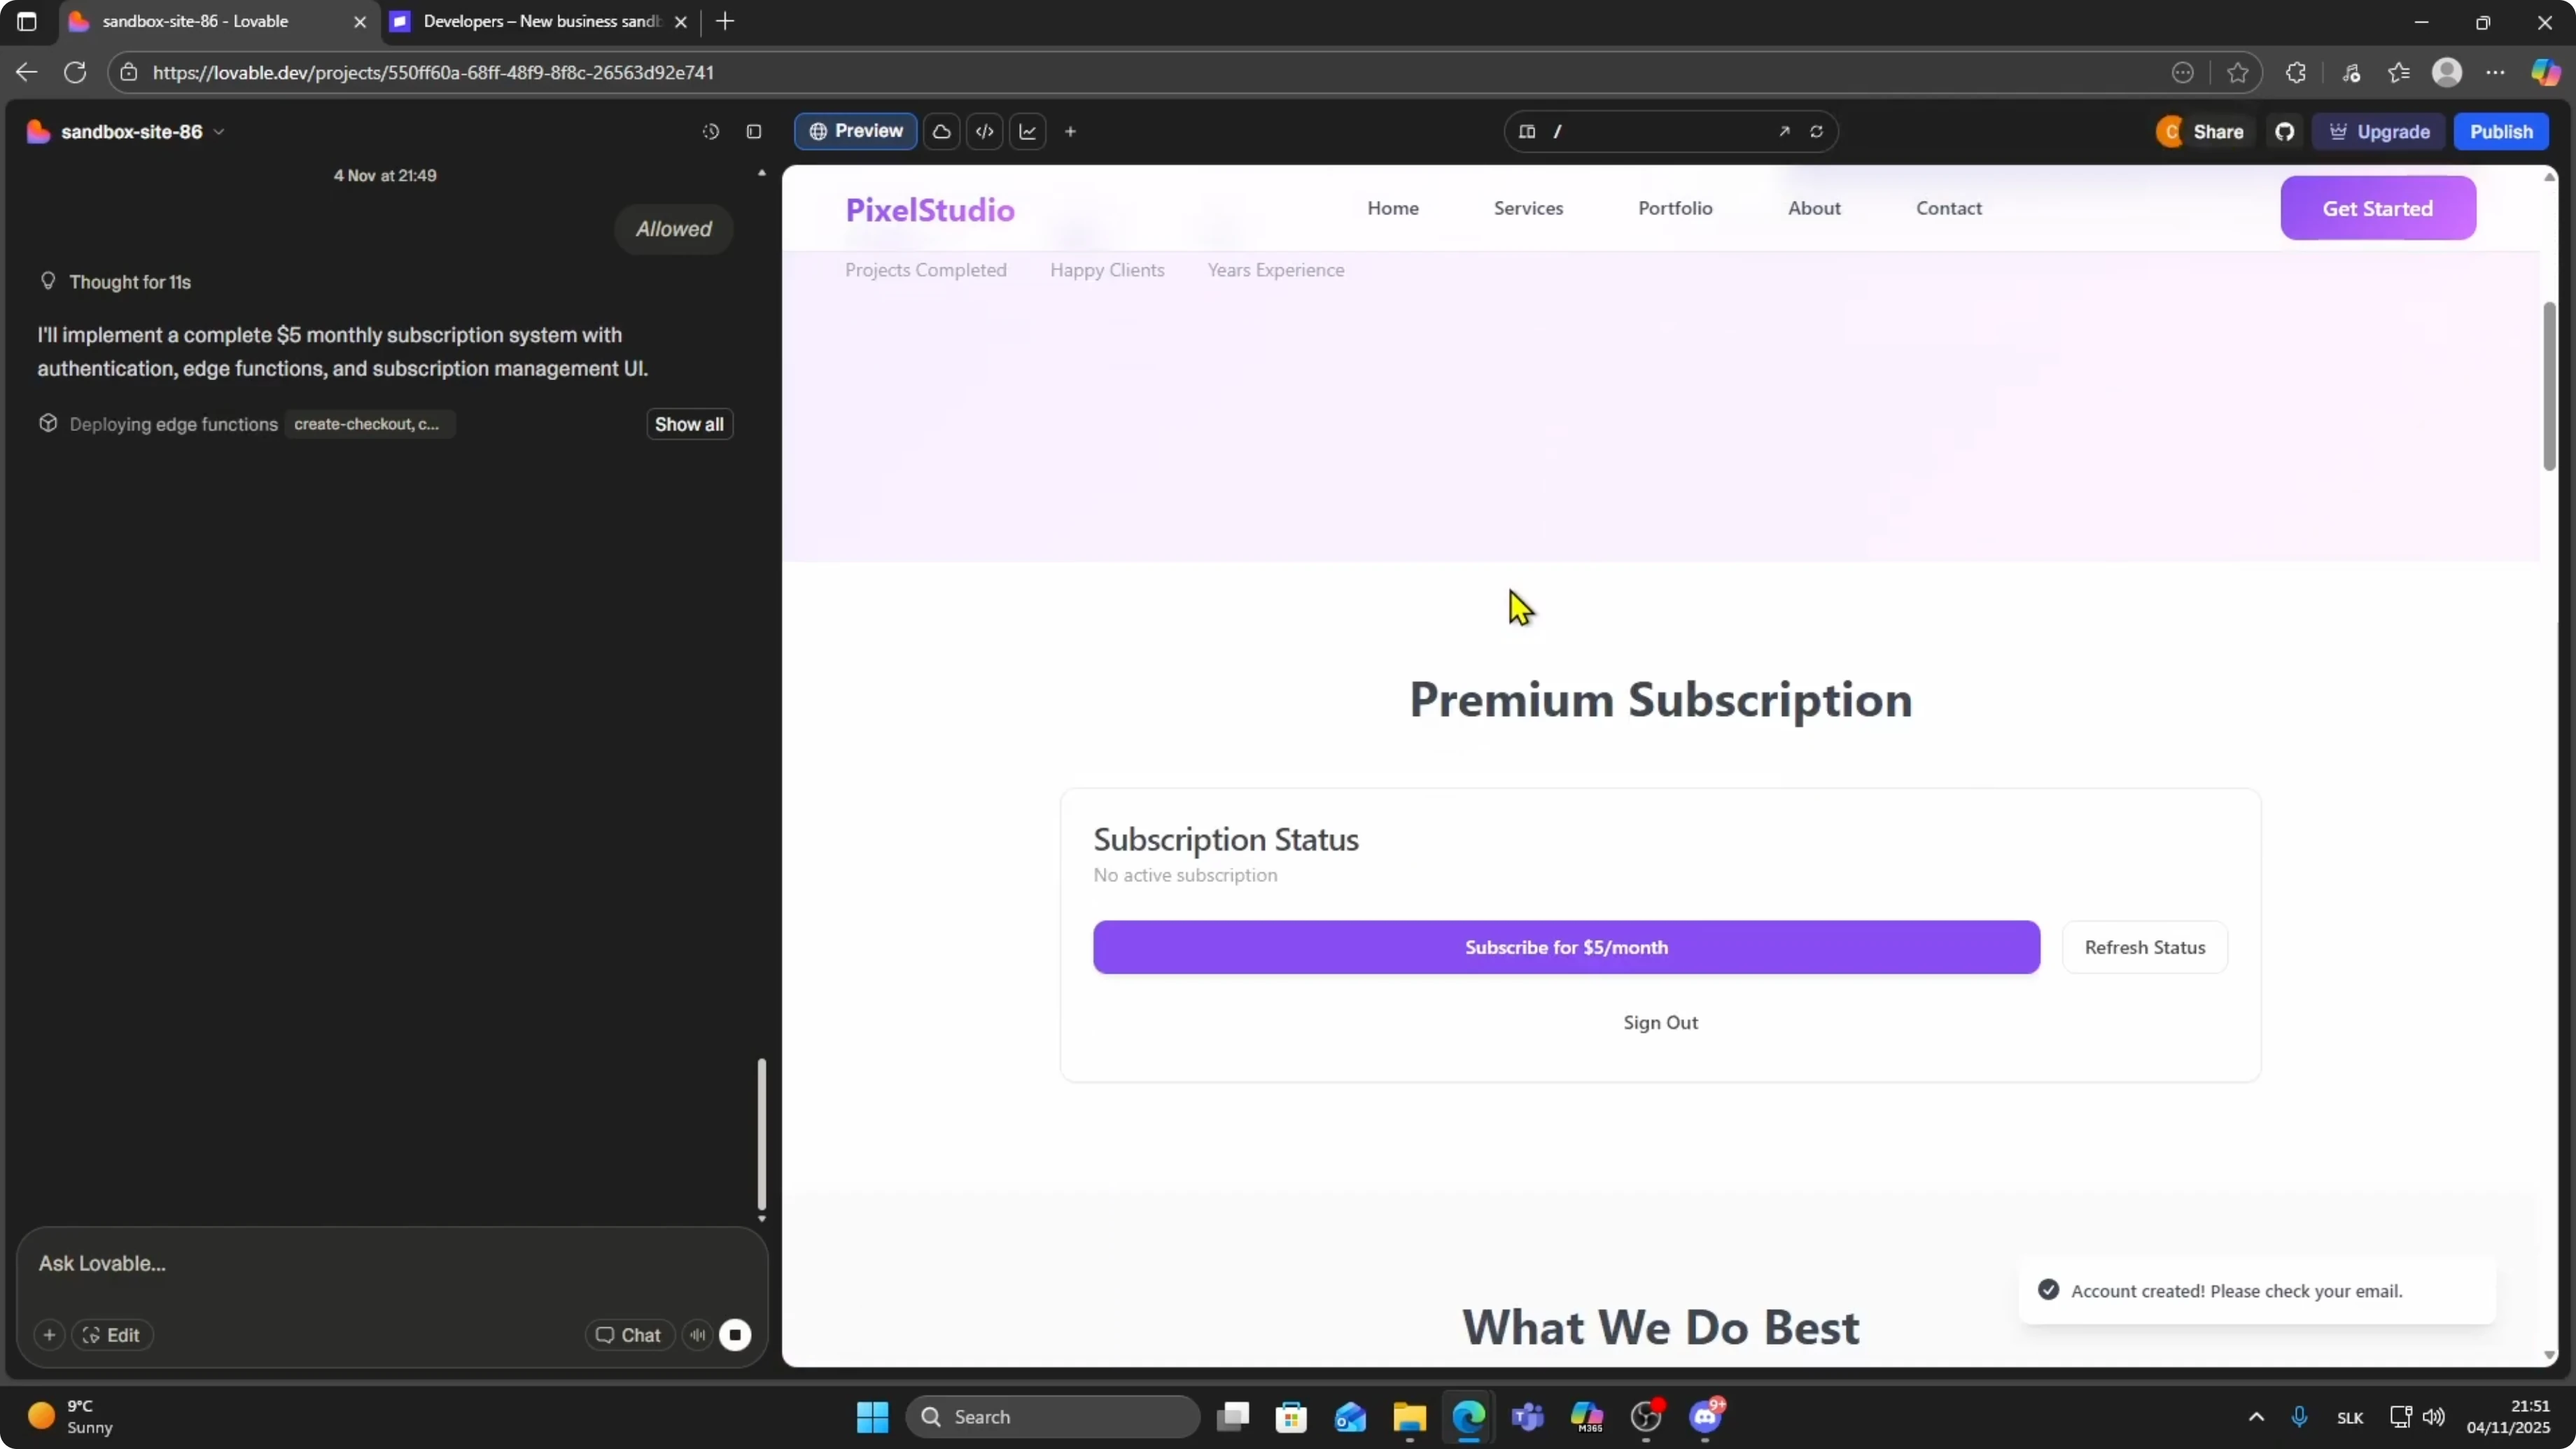Open Microsoft Teams from taskbar
The width and height of the screenshot is (2576, 1449).
(1528, 1417)
